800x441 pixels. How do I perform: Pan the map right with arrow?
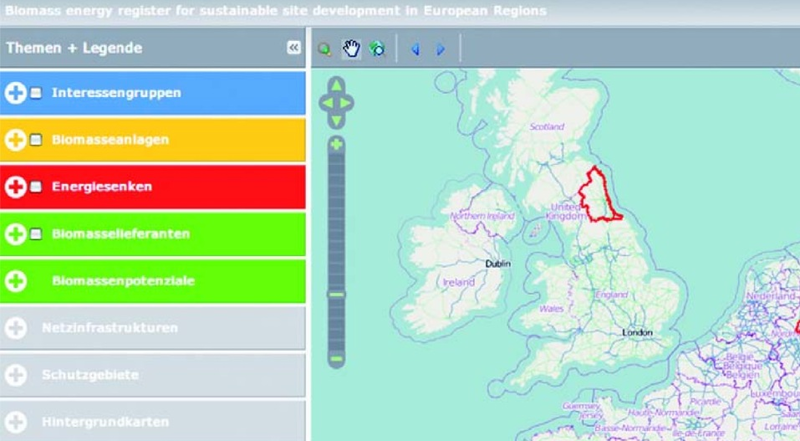(x=349, y=102)
